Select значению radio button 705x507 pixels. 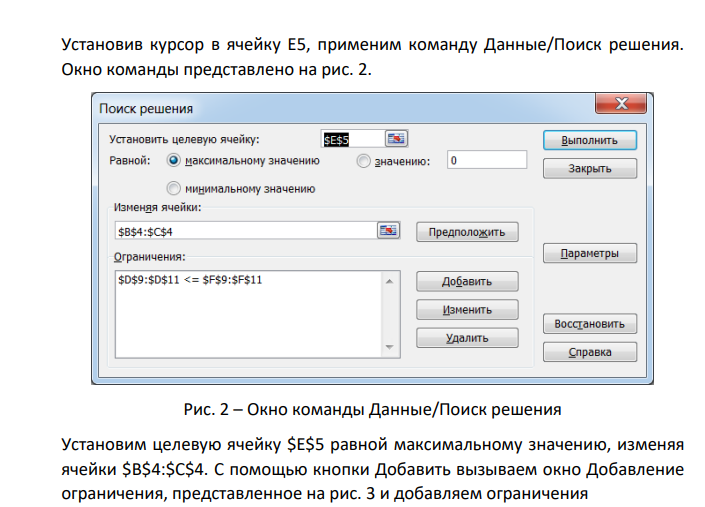(363, 161)
